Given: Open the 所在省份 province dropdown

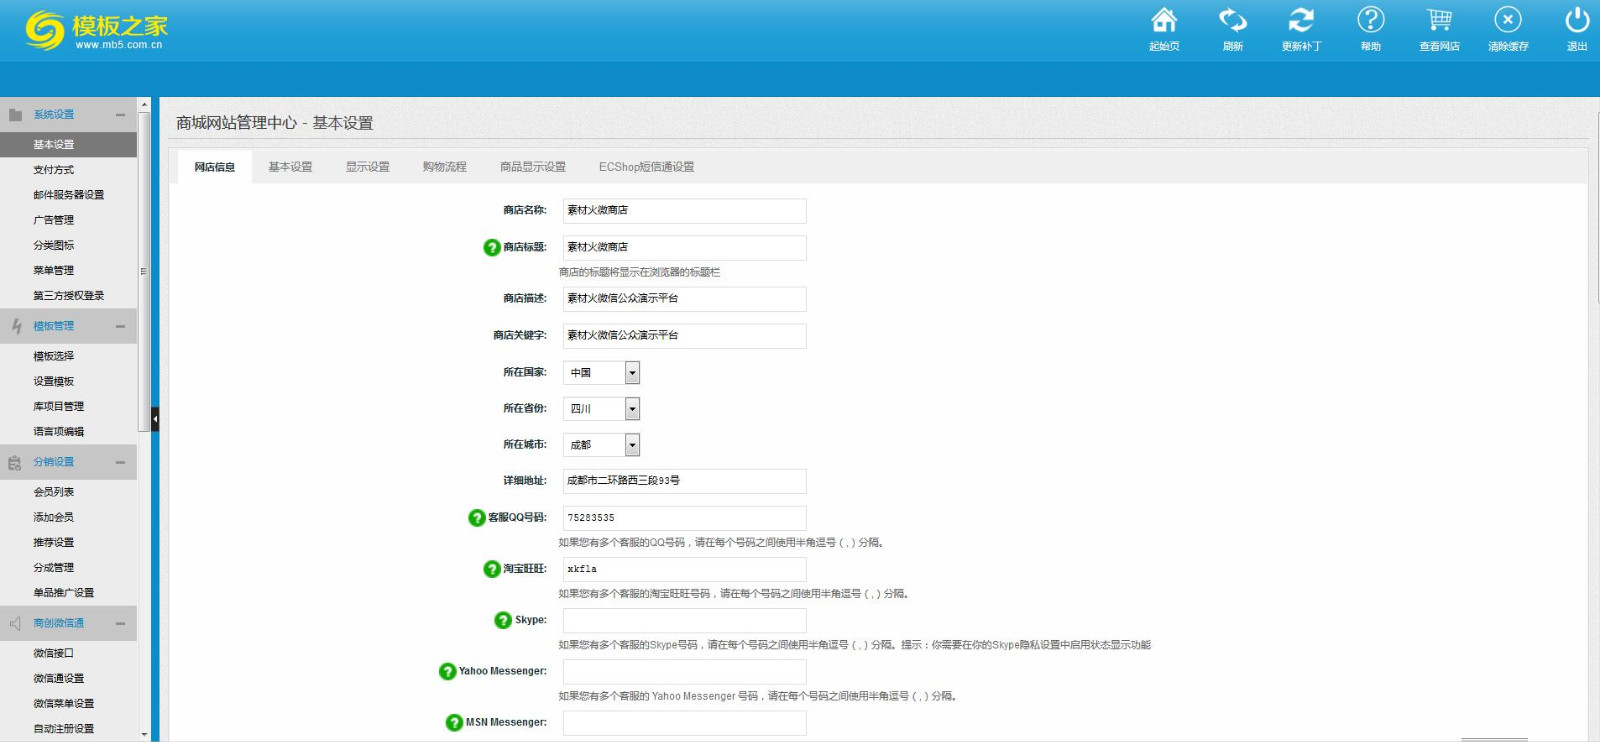Looking at the screenshot, I should [x=632, y=409].
